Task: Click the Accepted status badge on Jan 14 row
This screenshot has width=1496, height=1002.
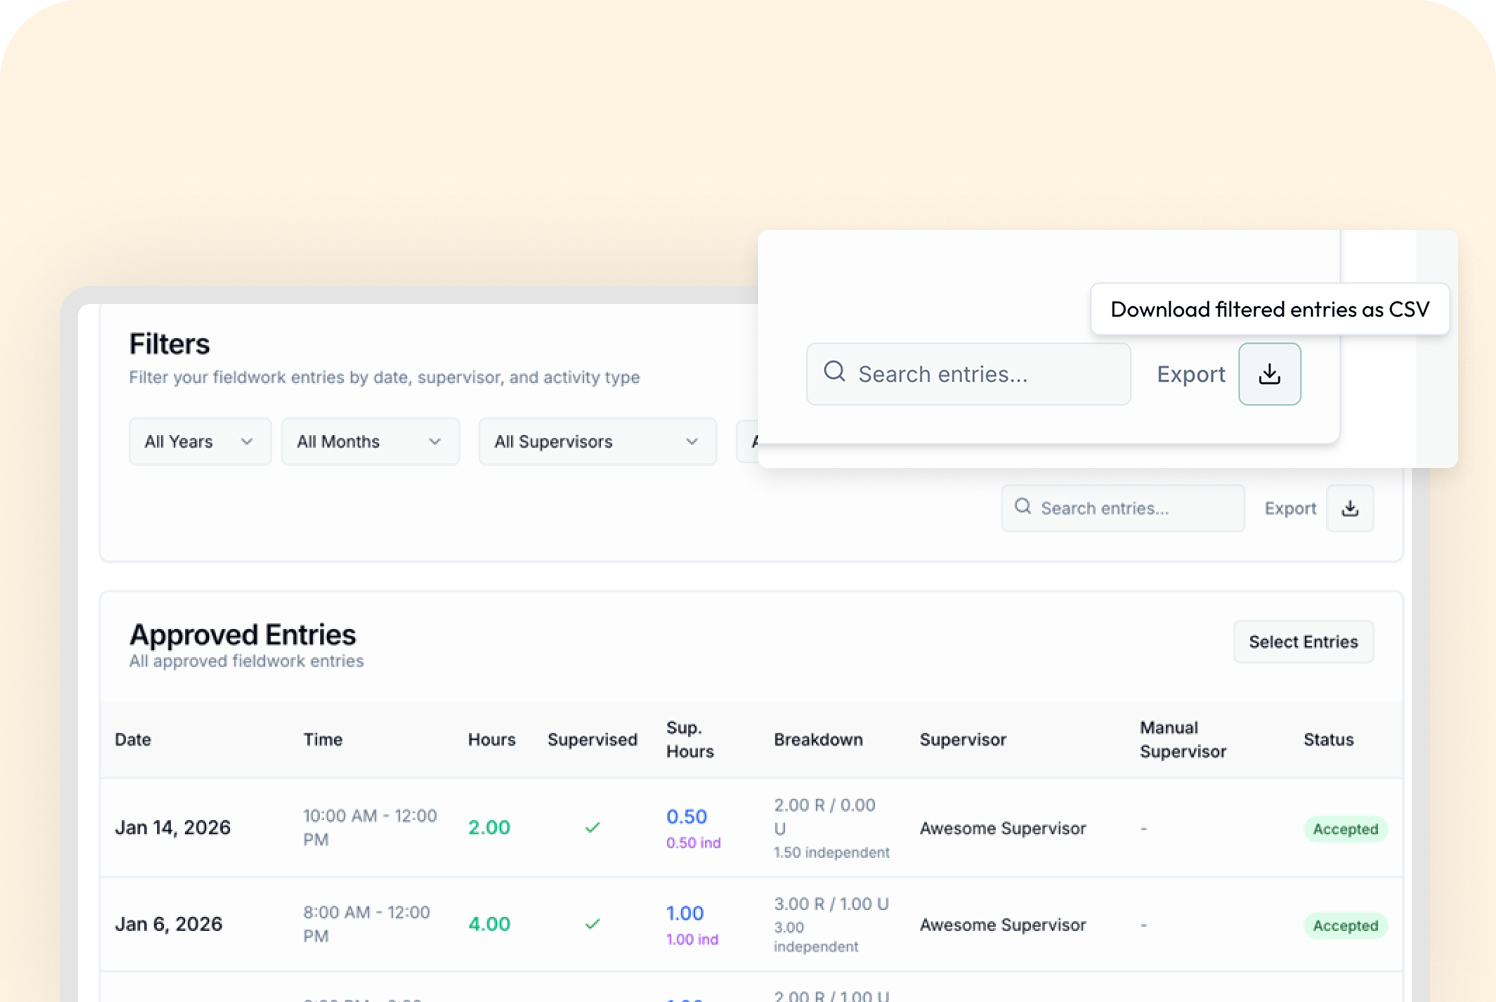Action: 1345,829
